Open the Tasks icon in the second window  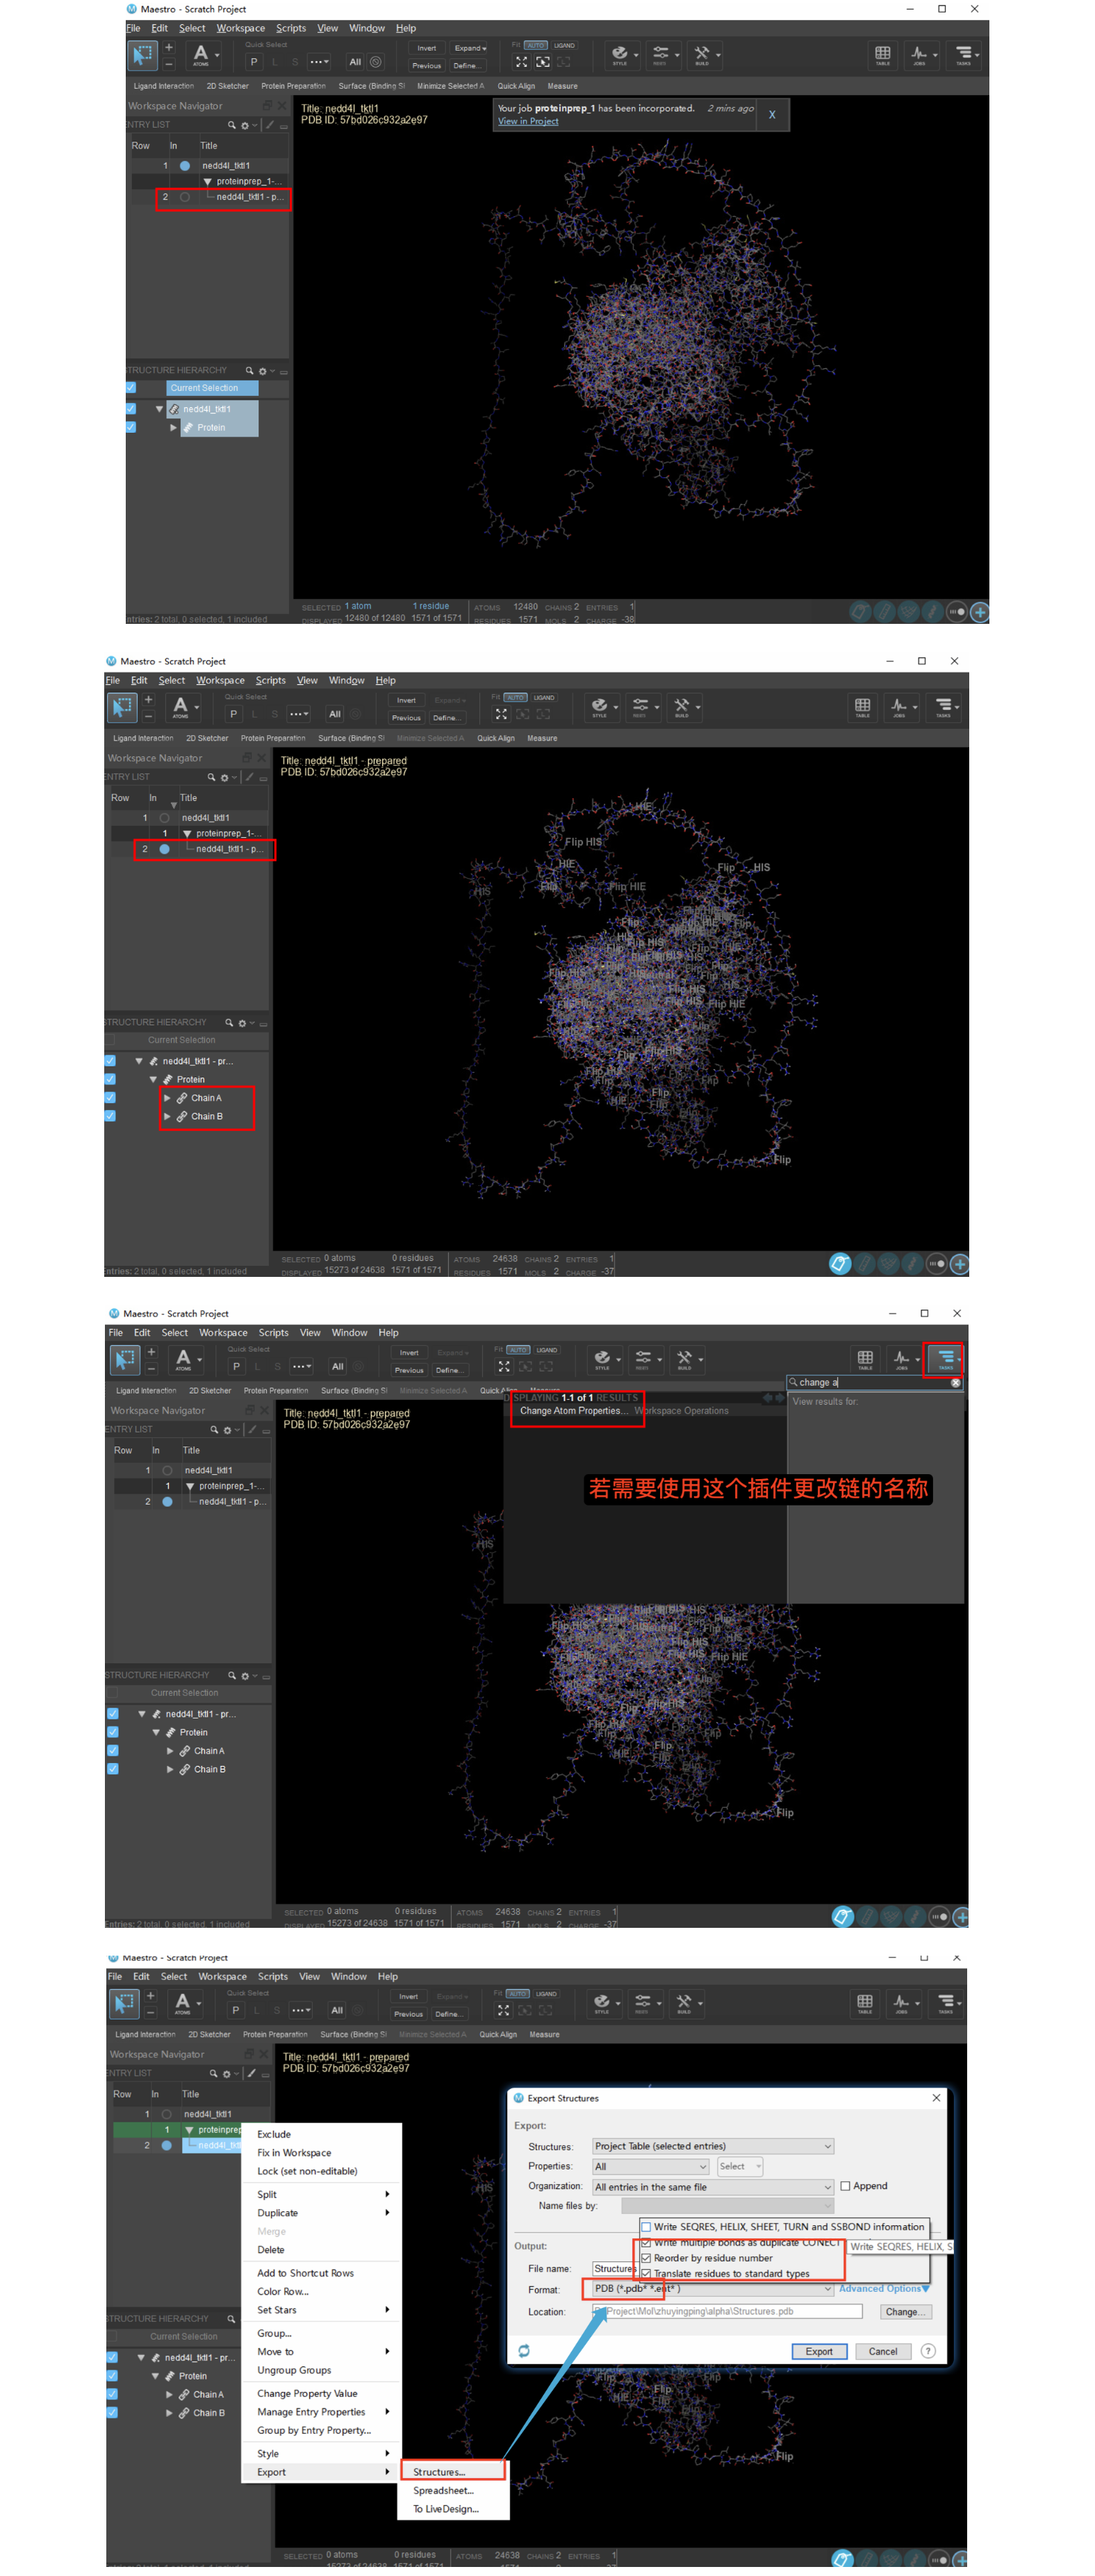click(x=943, y=707)
